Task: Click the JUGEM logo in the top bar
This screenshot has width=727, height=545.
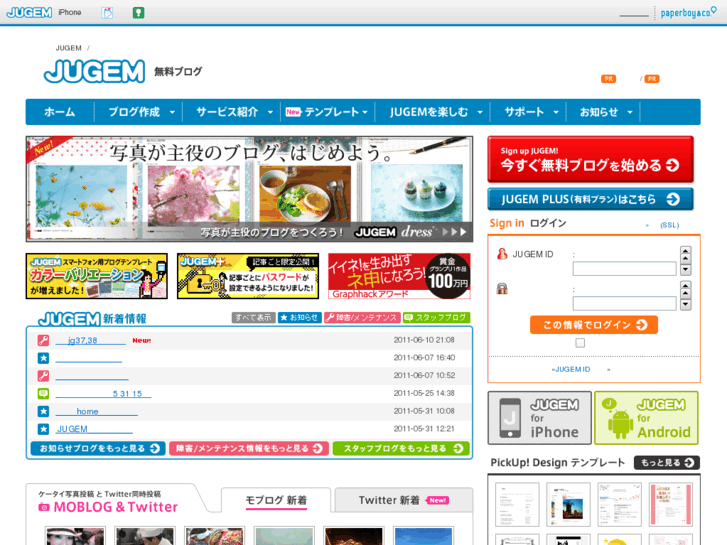Action: [29, 12]
